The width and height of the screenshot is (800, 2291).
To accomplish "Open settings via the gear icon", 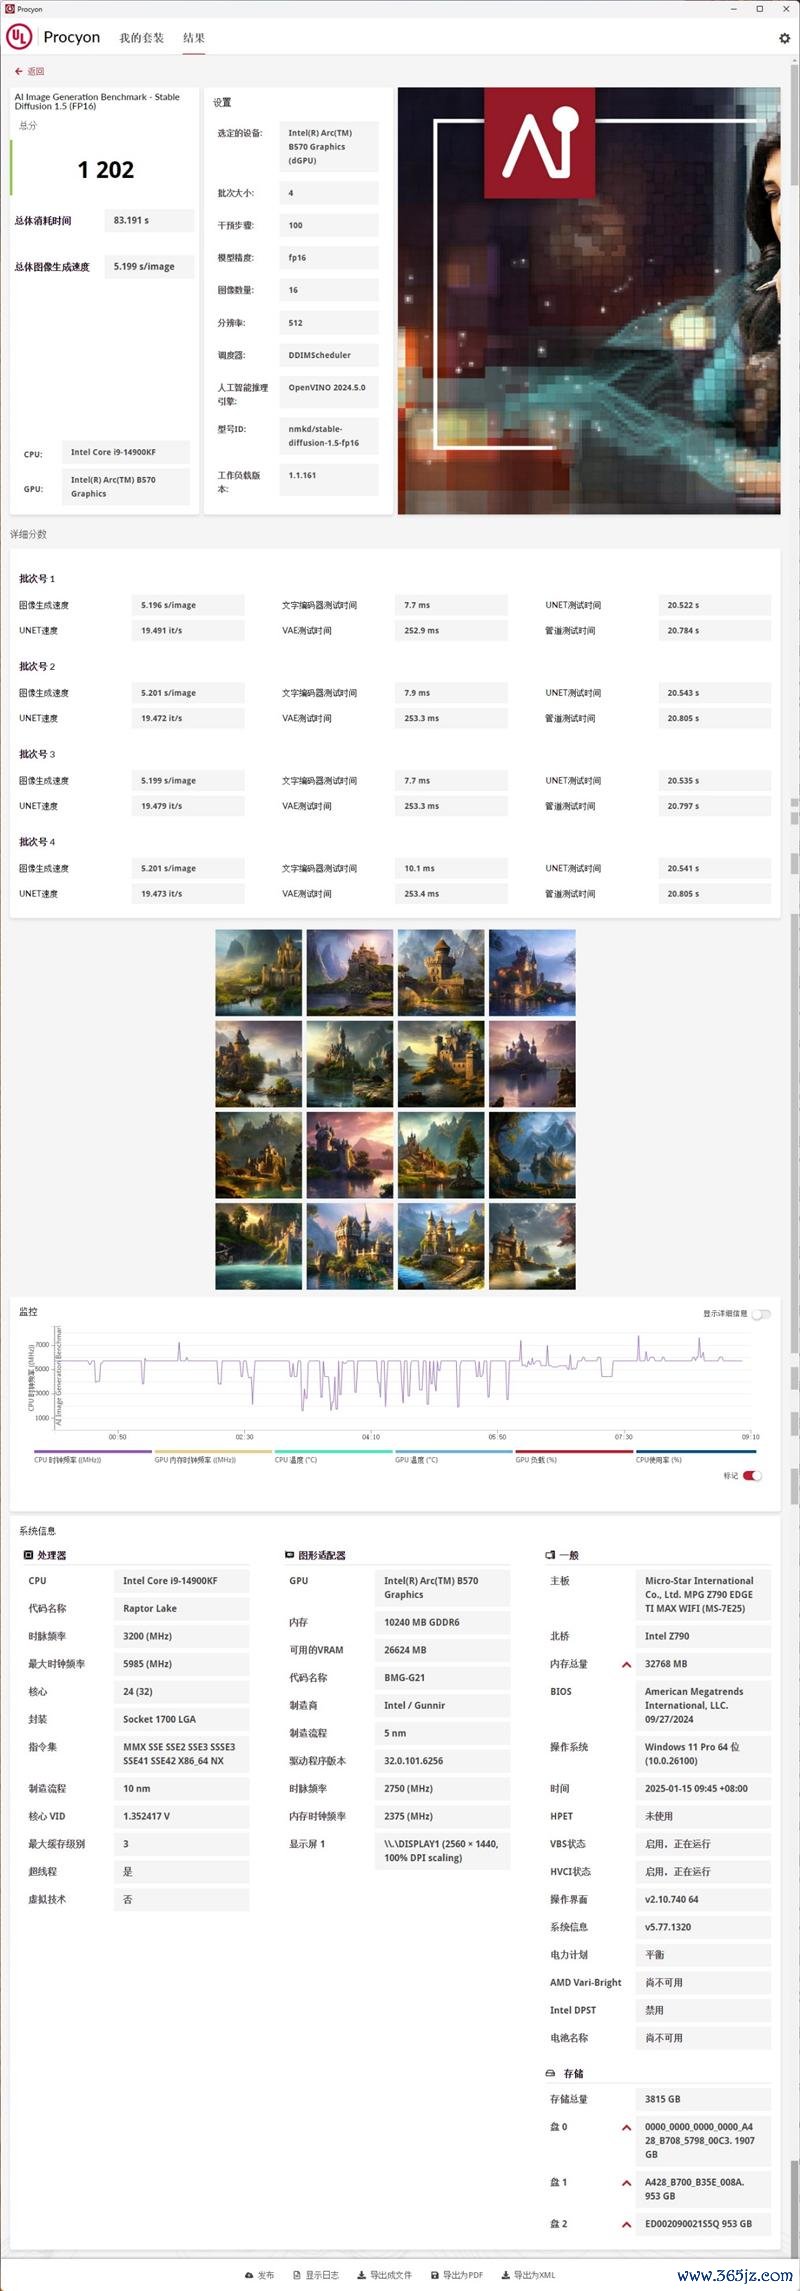I will pos(784,38).
